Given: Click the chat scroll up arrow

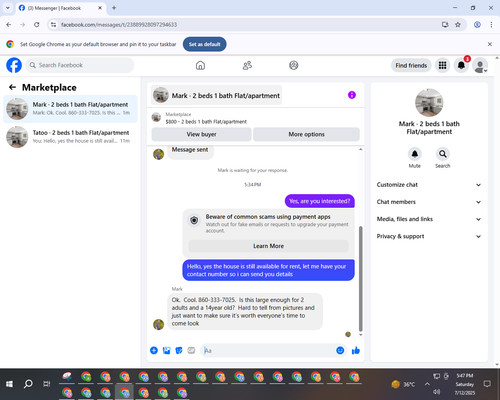Looking at the screenshot, I should click(360, 149).
